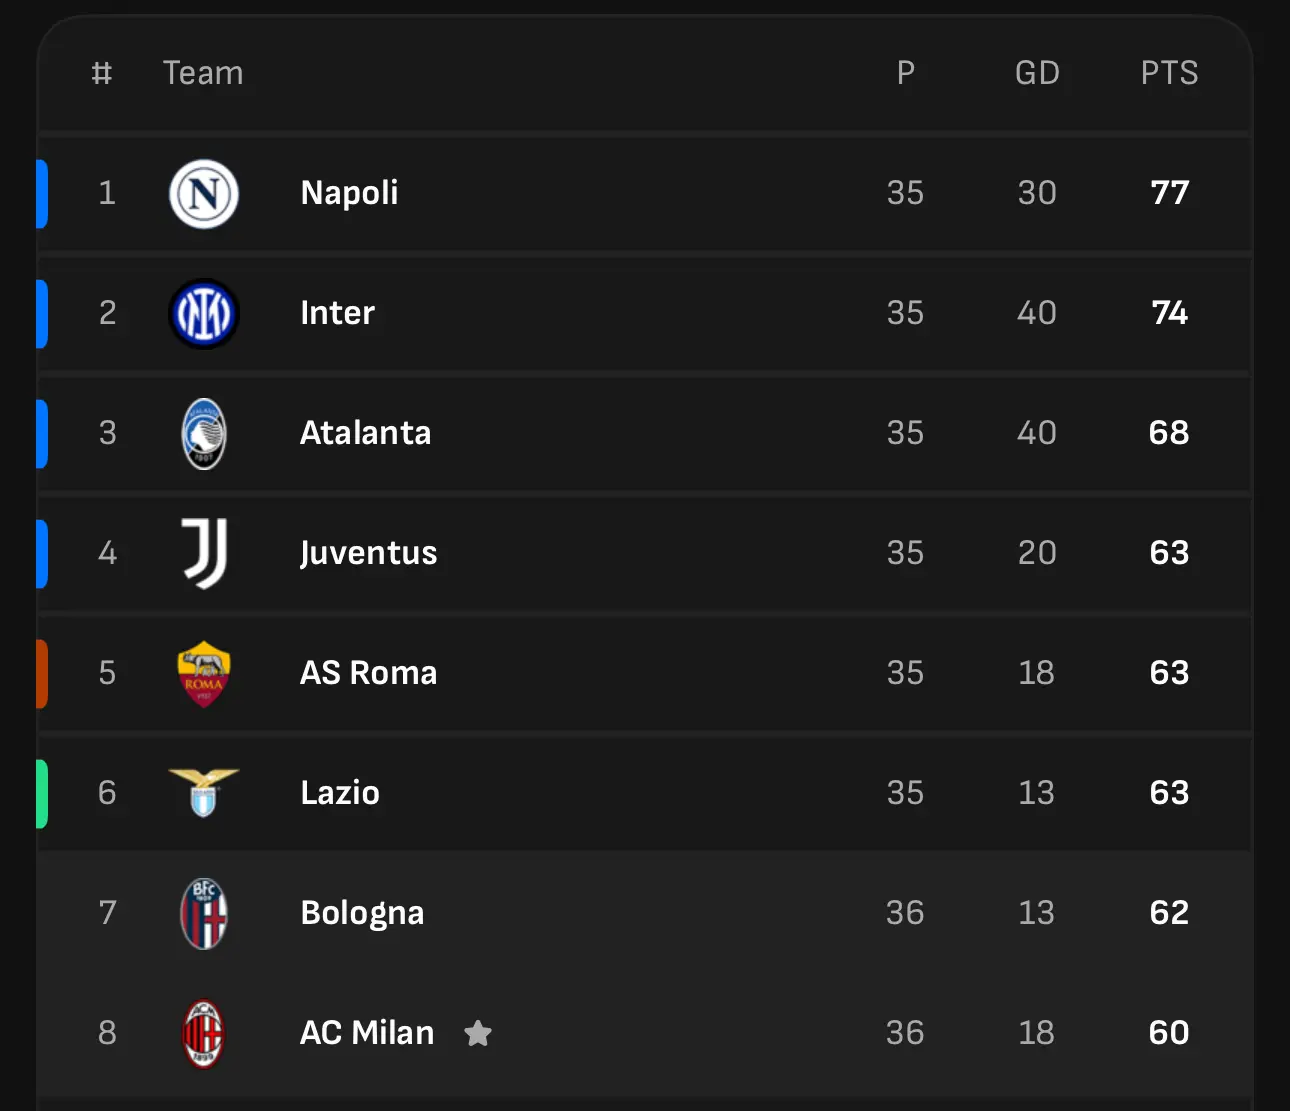The width and height of the screenshot is (1290, 1111).
Task: Click the Team column header
Action: (x=203, y=73)
